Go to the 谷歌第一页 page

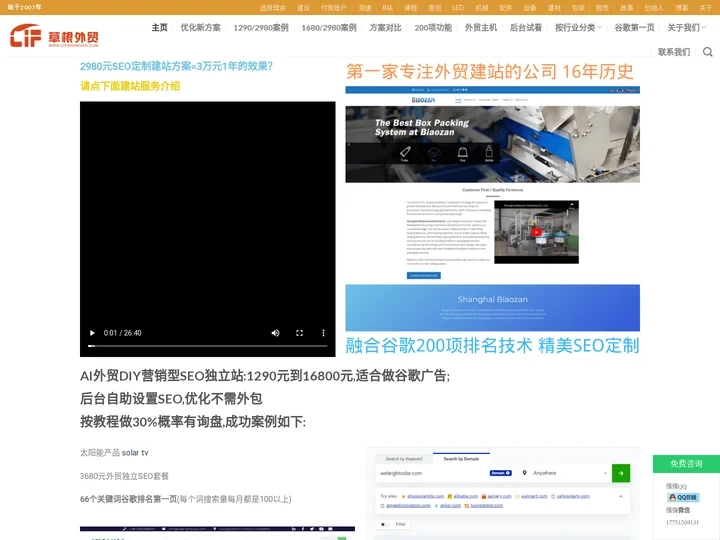[x=634, y=28]
